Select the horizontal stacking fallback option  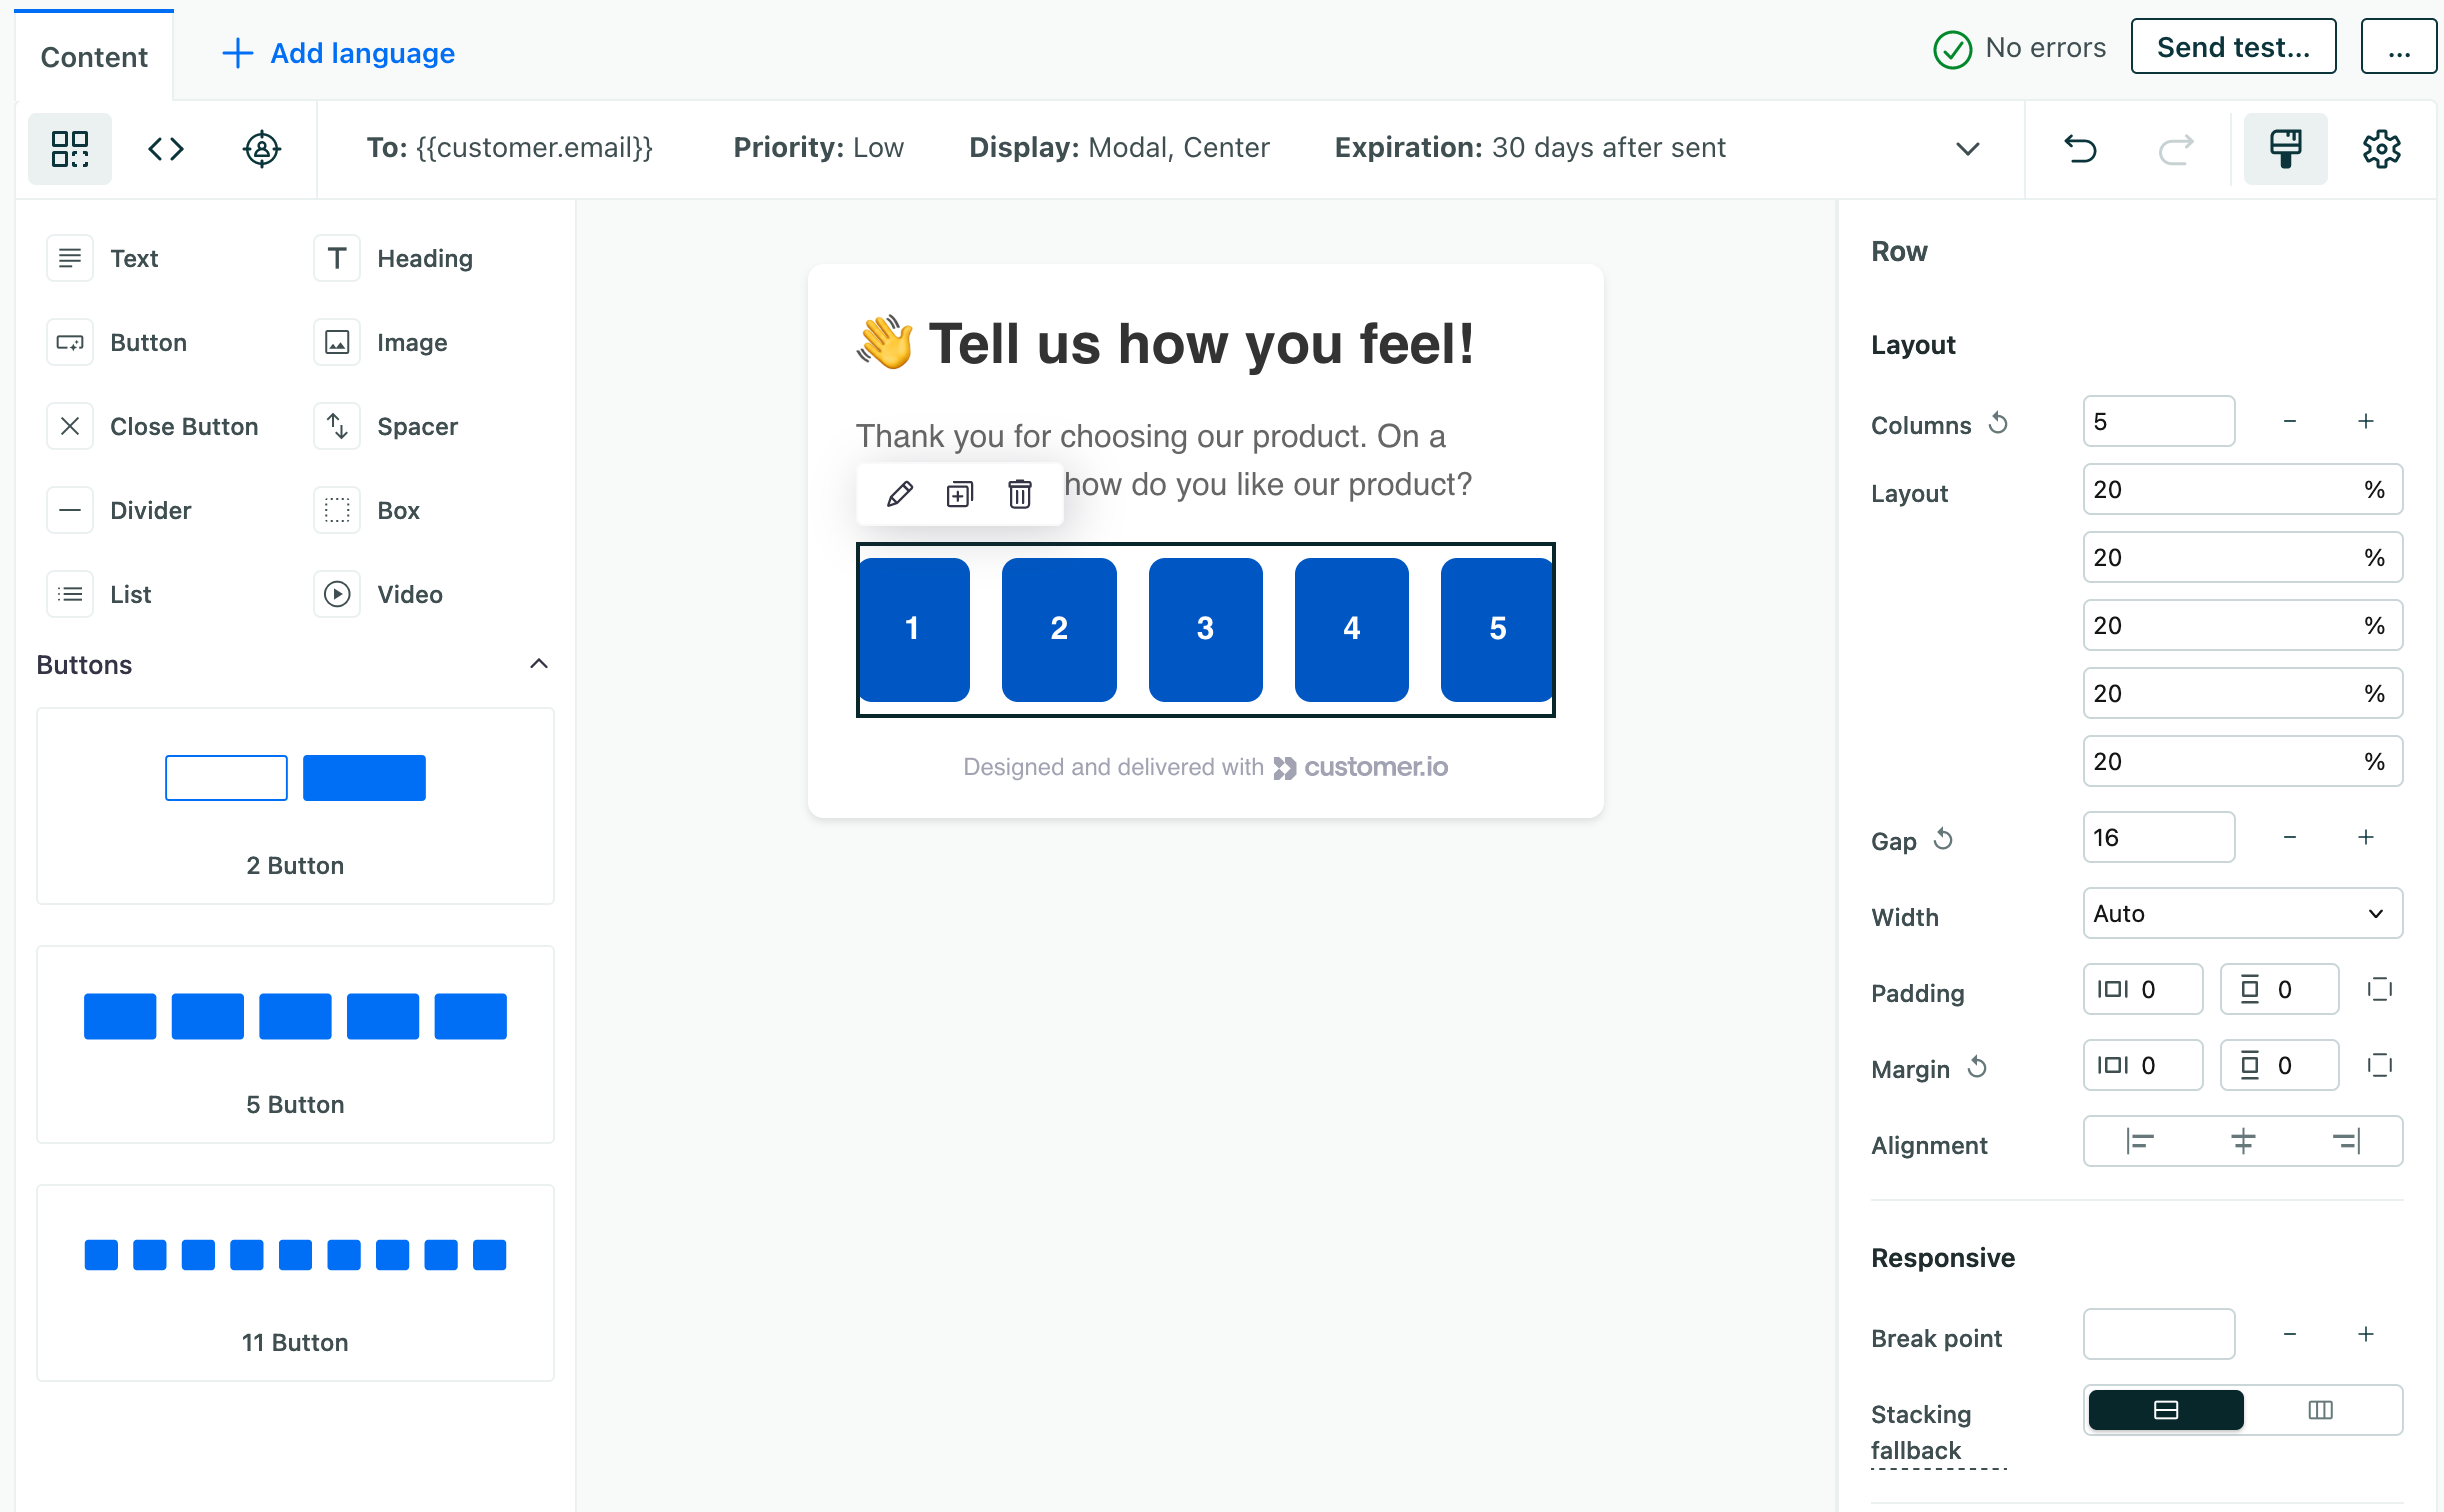2165,1410
